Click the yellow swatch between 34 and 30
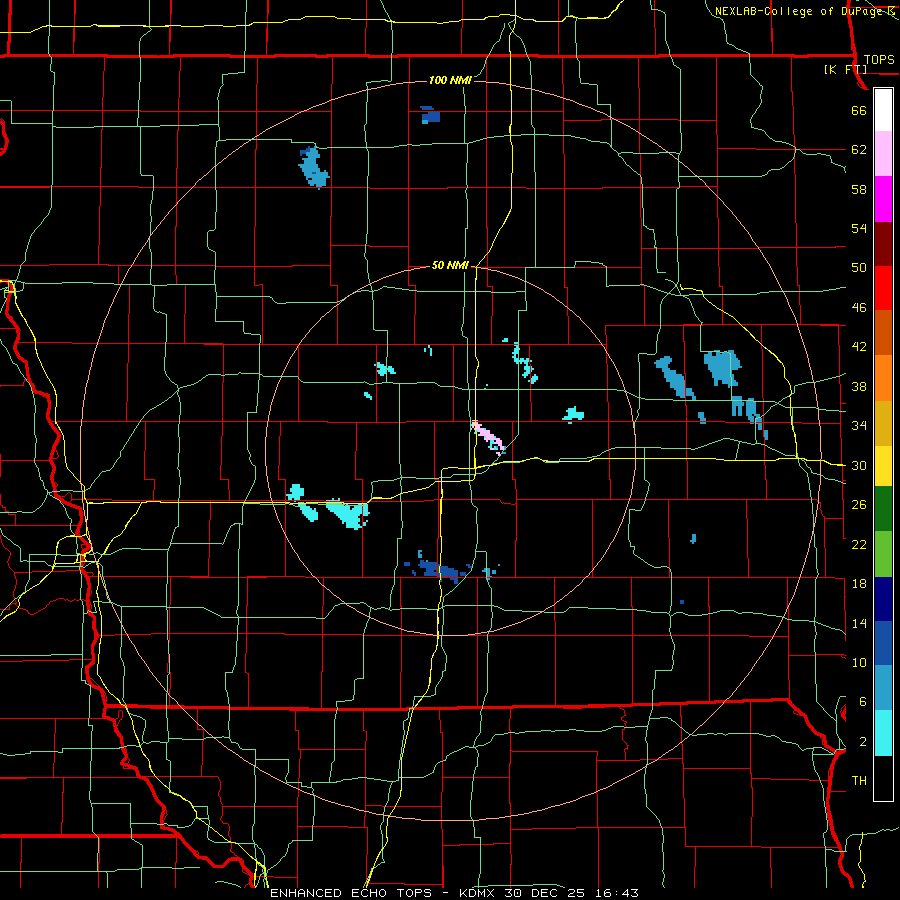900x900 pixels. (x=883, y=466)
